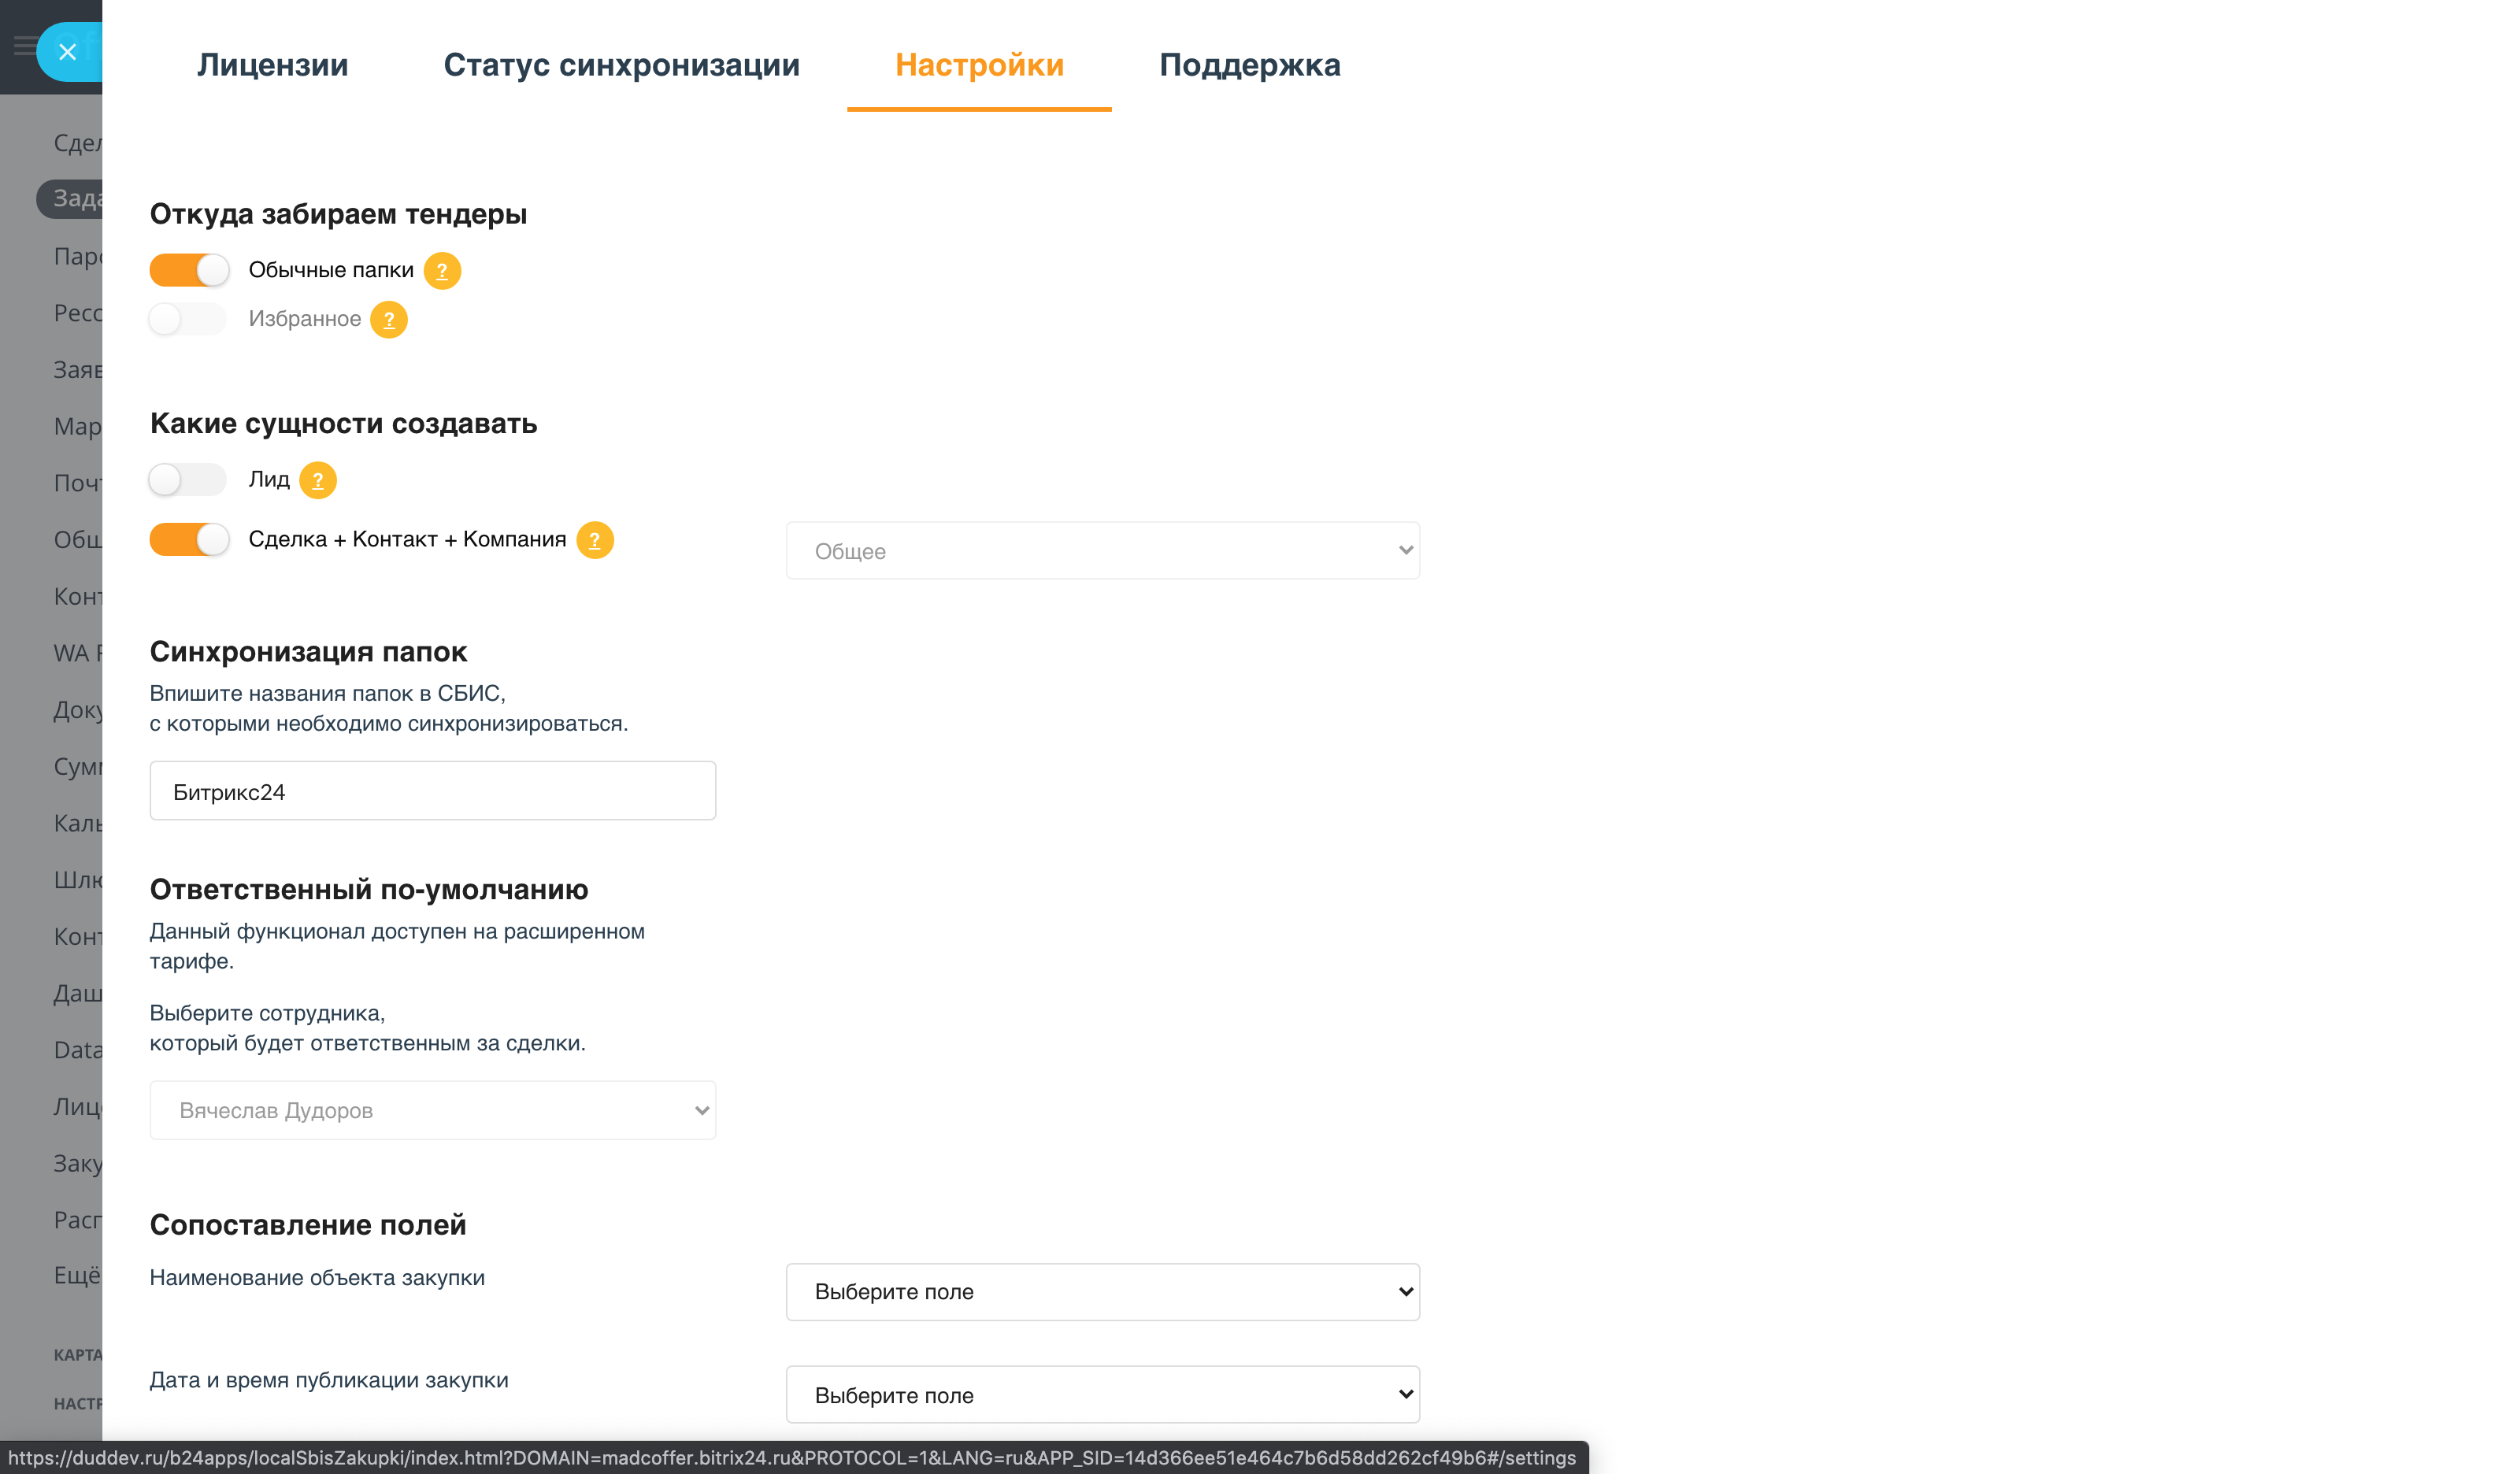Click the Битрикс24 folder name input

[x=432, y=791]
